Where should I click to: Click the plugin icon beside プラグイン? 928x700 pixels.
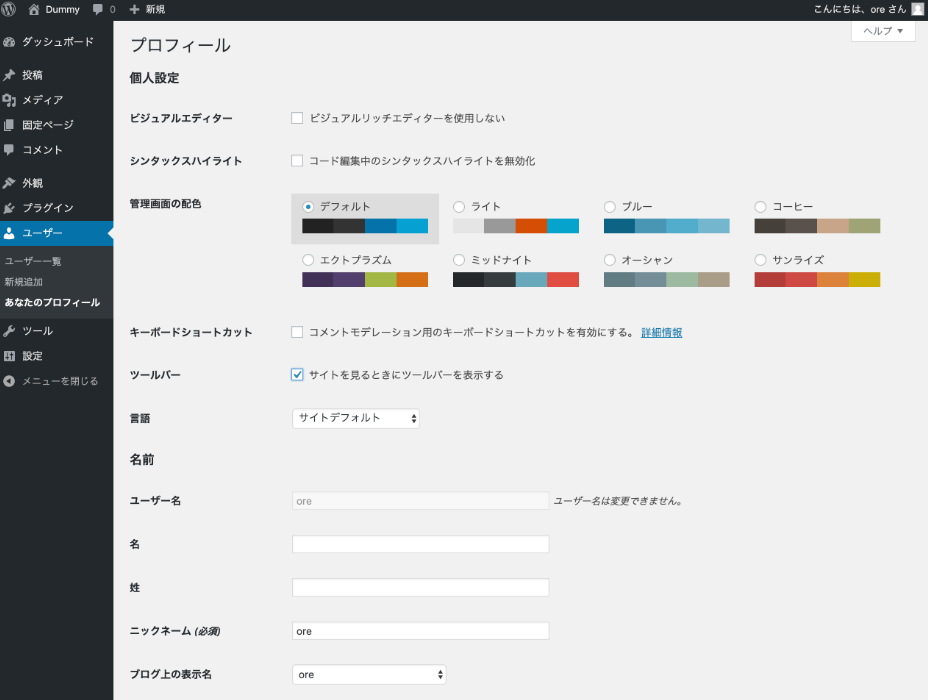click(x=9, y=208)
